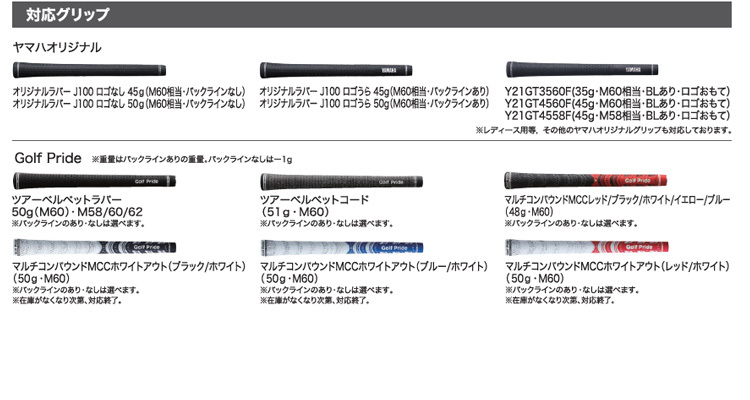Click 在庫がなくなり次第 note under レッド/ホワイト grip

(560, 300)
